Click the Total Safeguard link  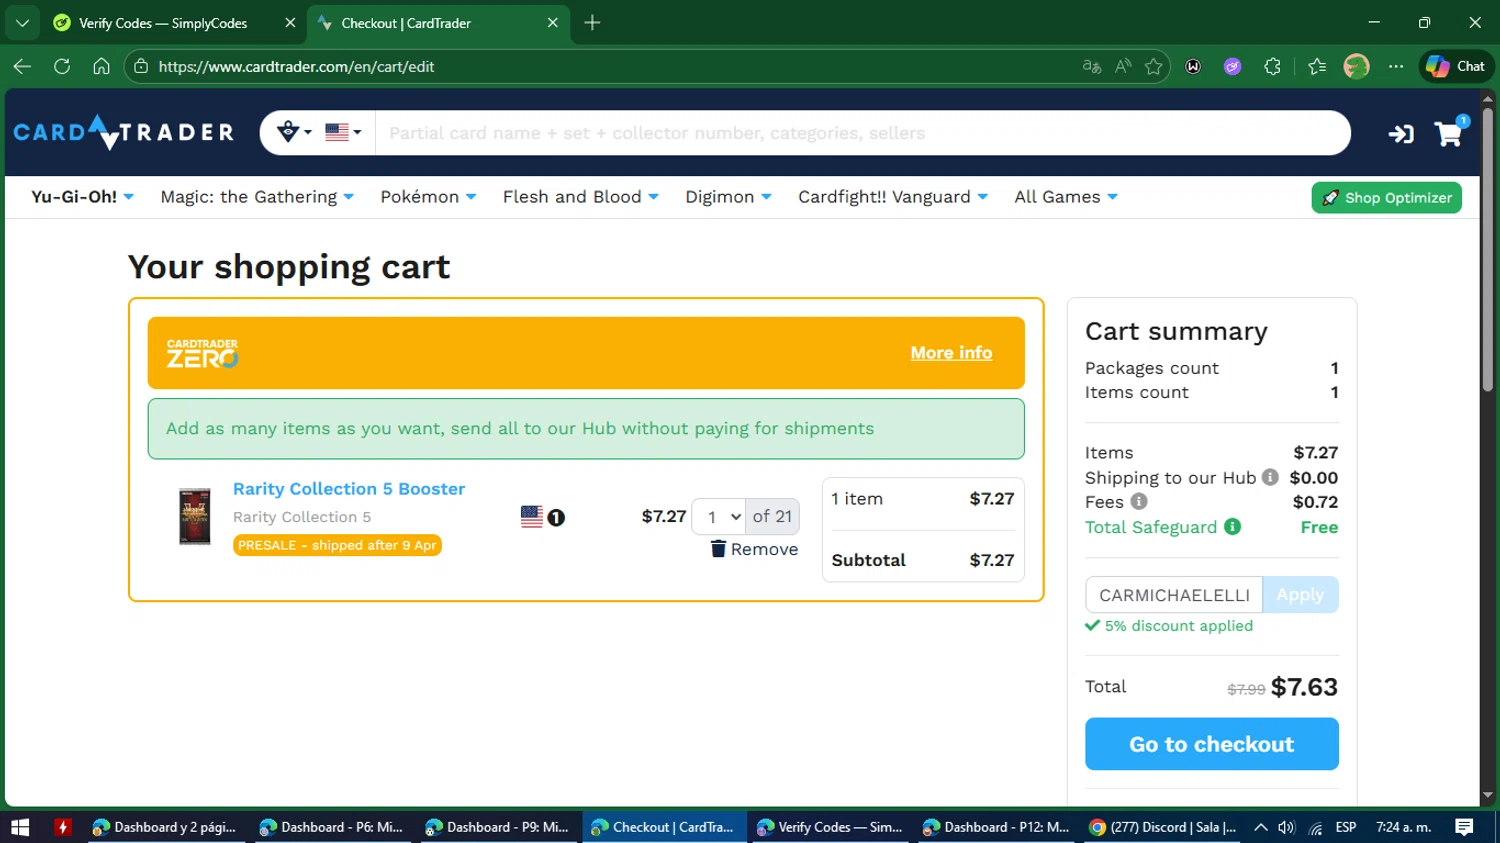tap(1151, 527)
